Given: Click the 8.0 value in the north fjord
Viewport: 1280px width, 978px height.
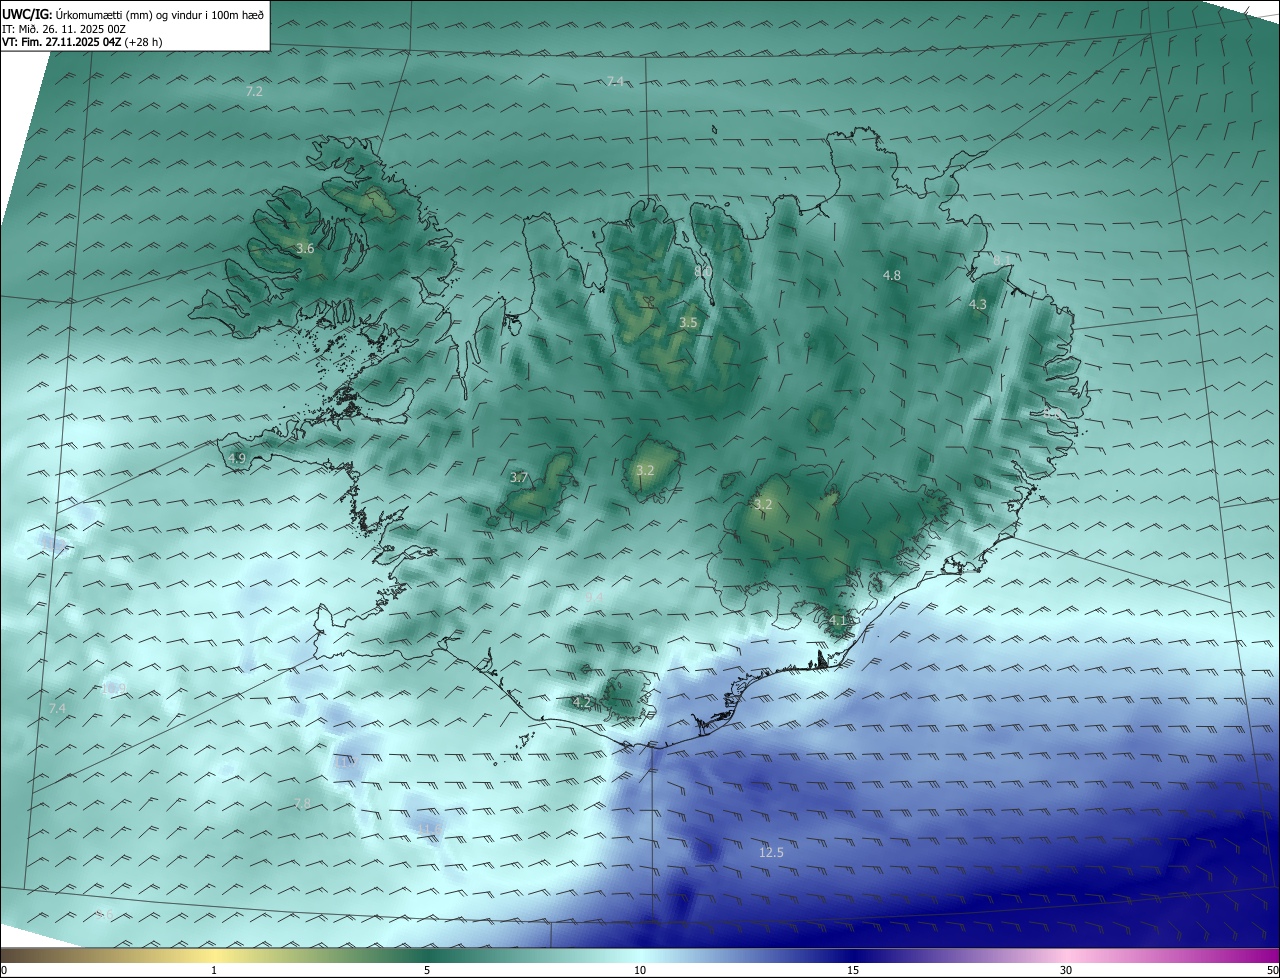Looking at the screenshot, I should (702, 271).
